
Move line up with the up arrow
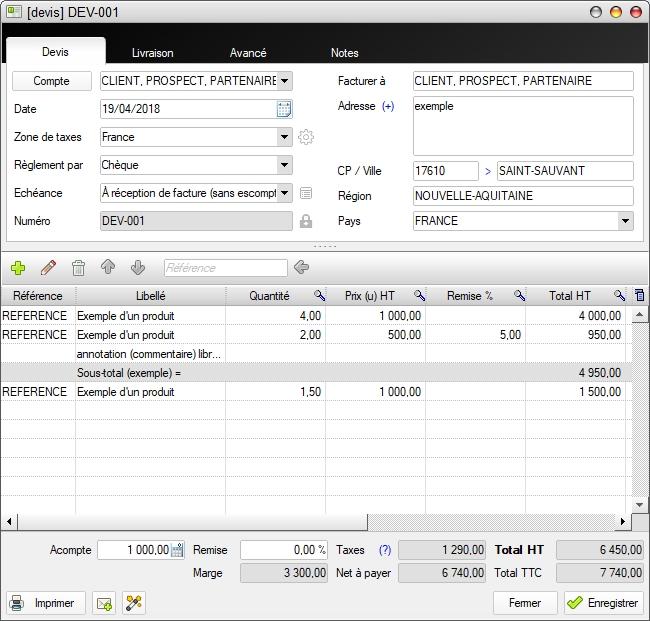(108, 268)
